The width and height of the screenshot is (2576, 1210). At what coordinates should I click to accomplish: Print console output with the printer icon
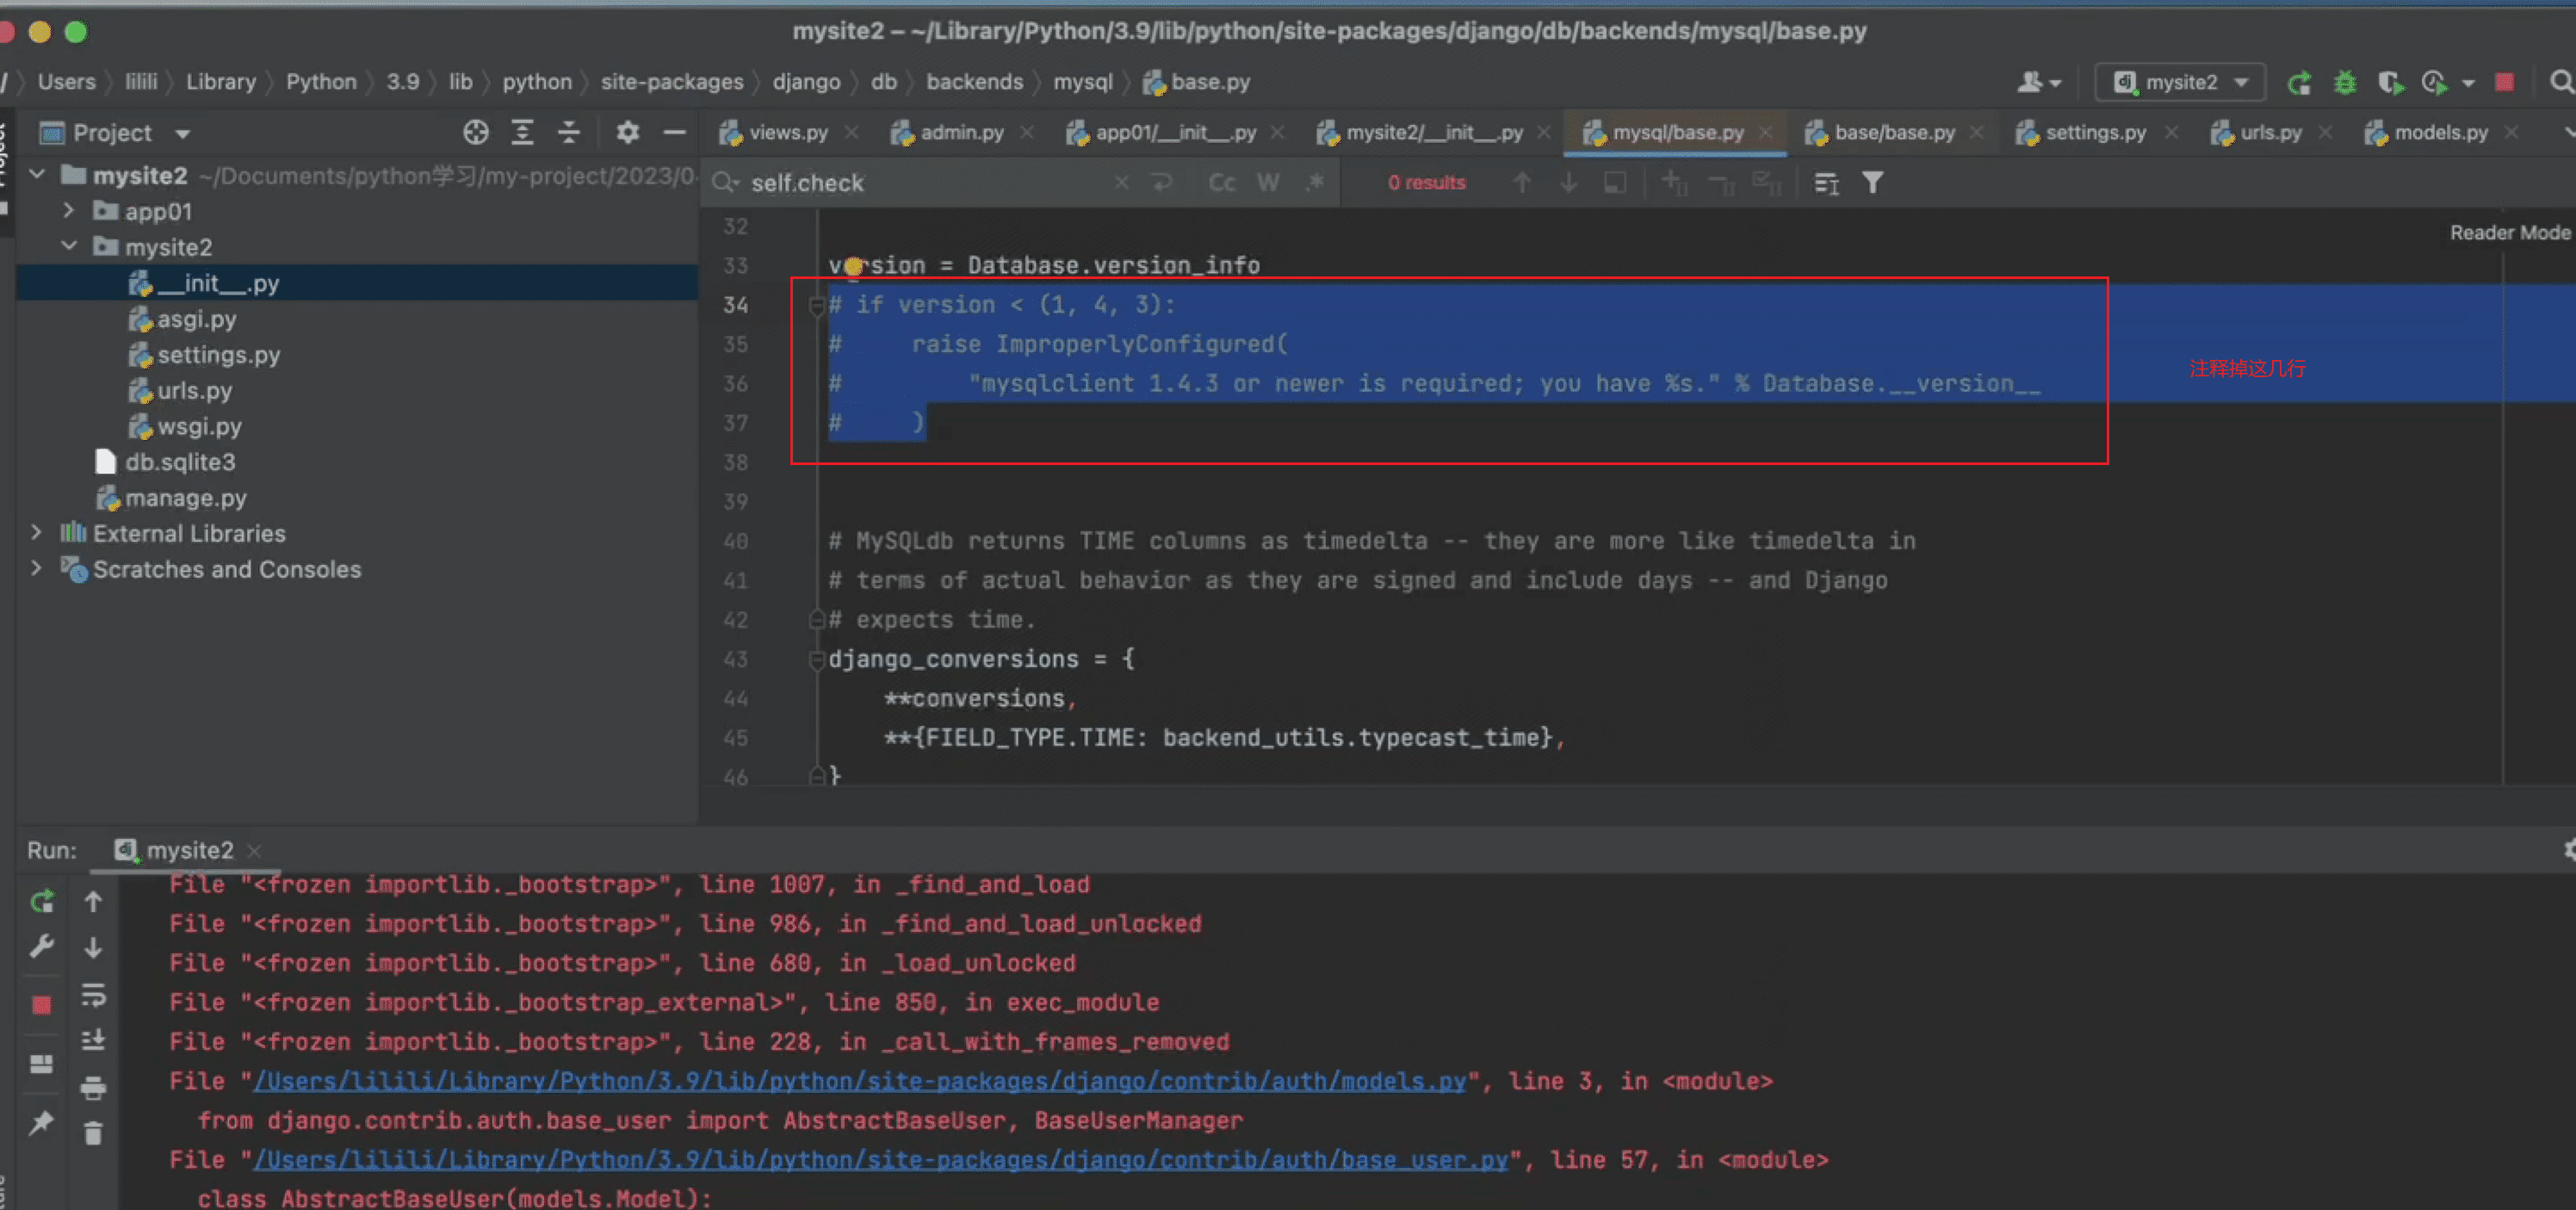[x=93, y=1087]
